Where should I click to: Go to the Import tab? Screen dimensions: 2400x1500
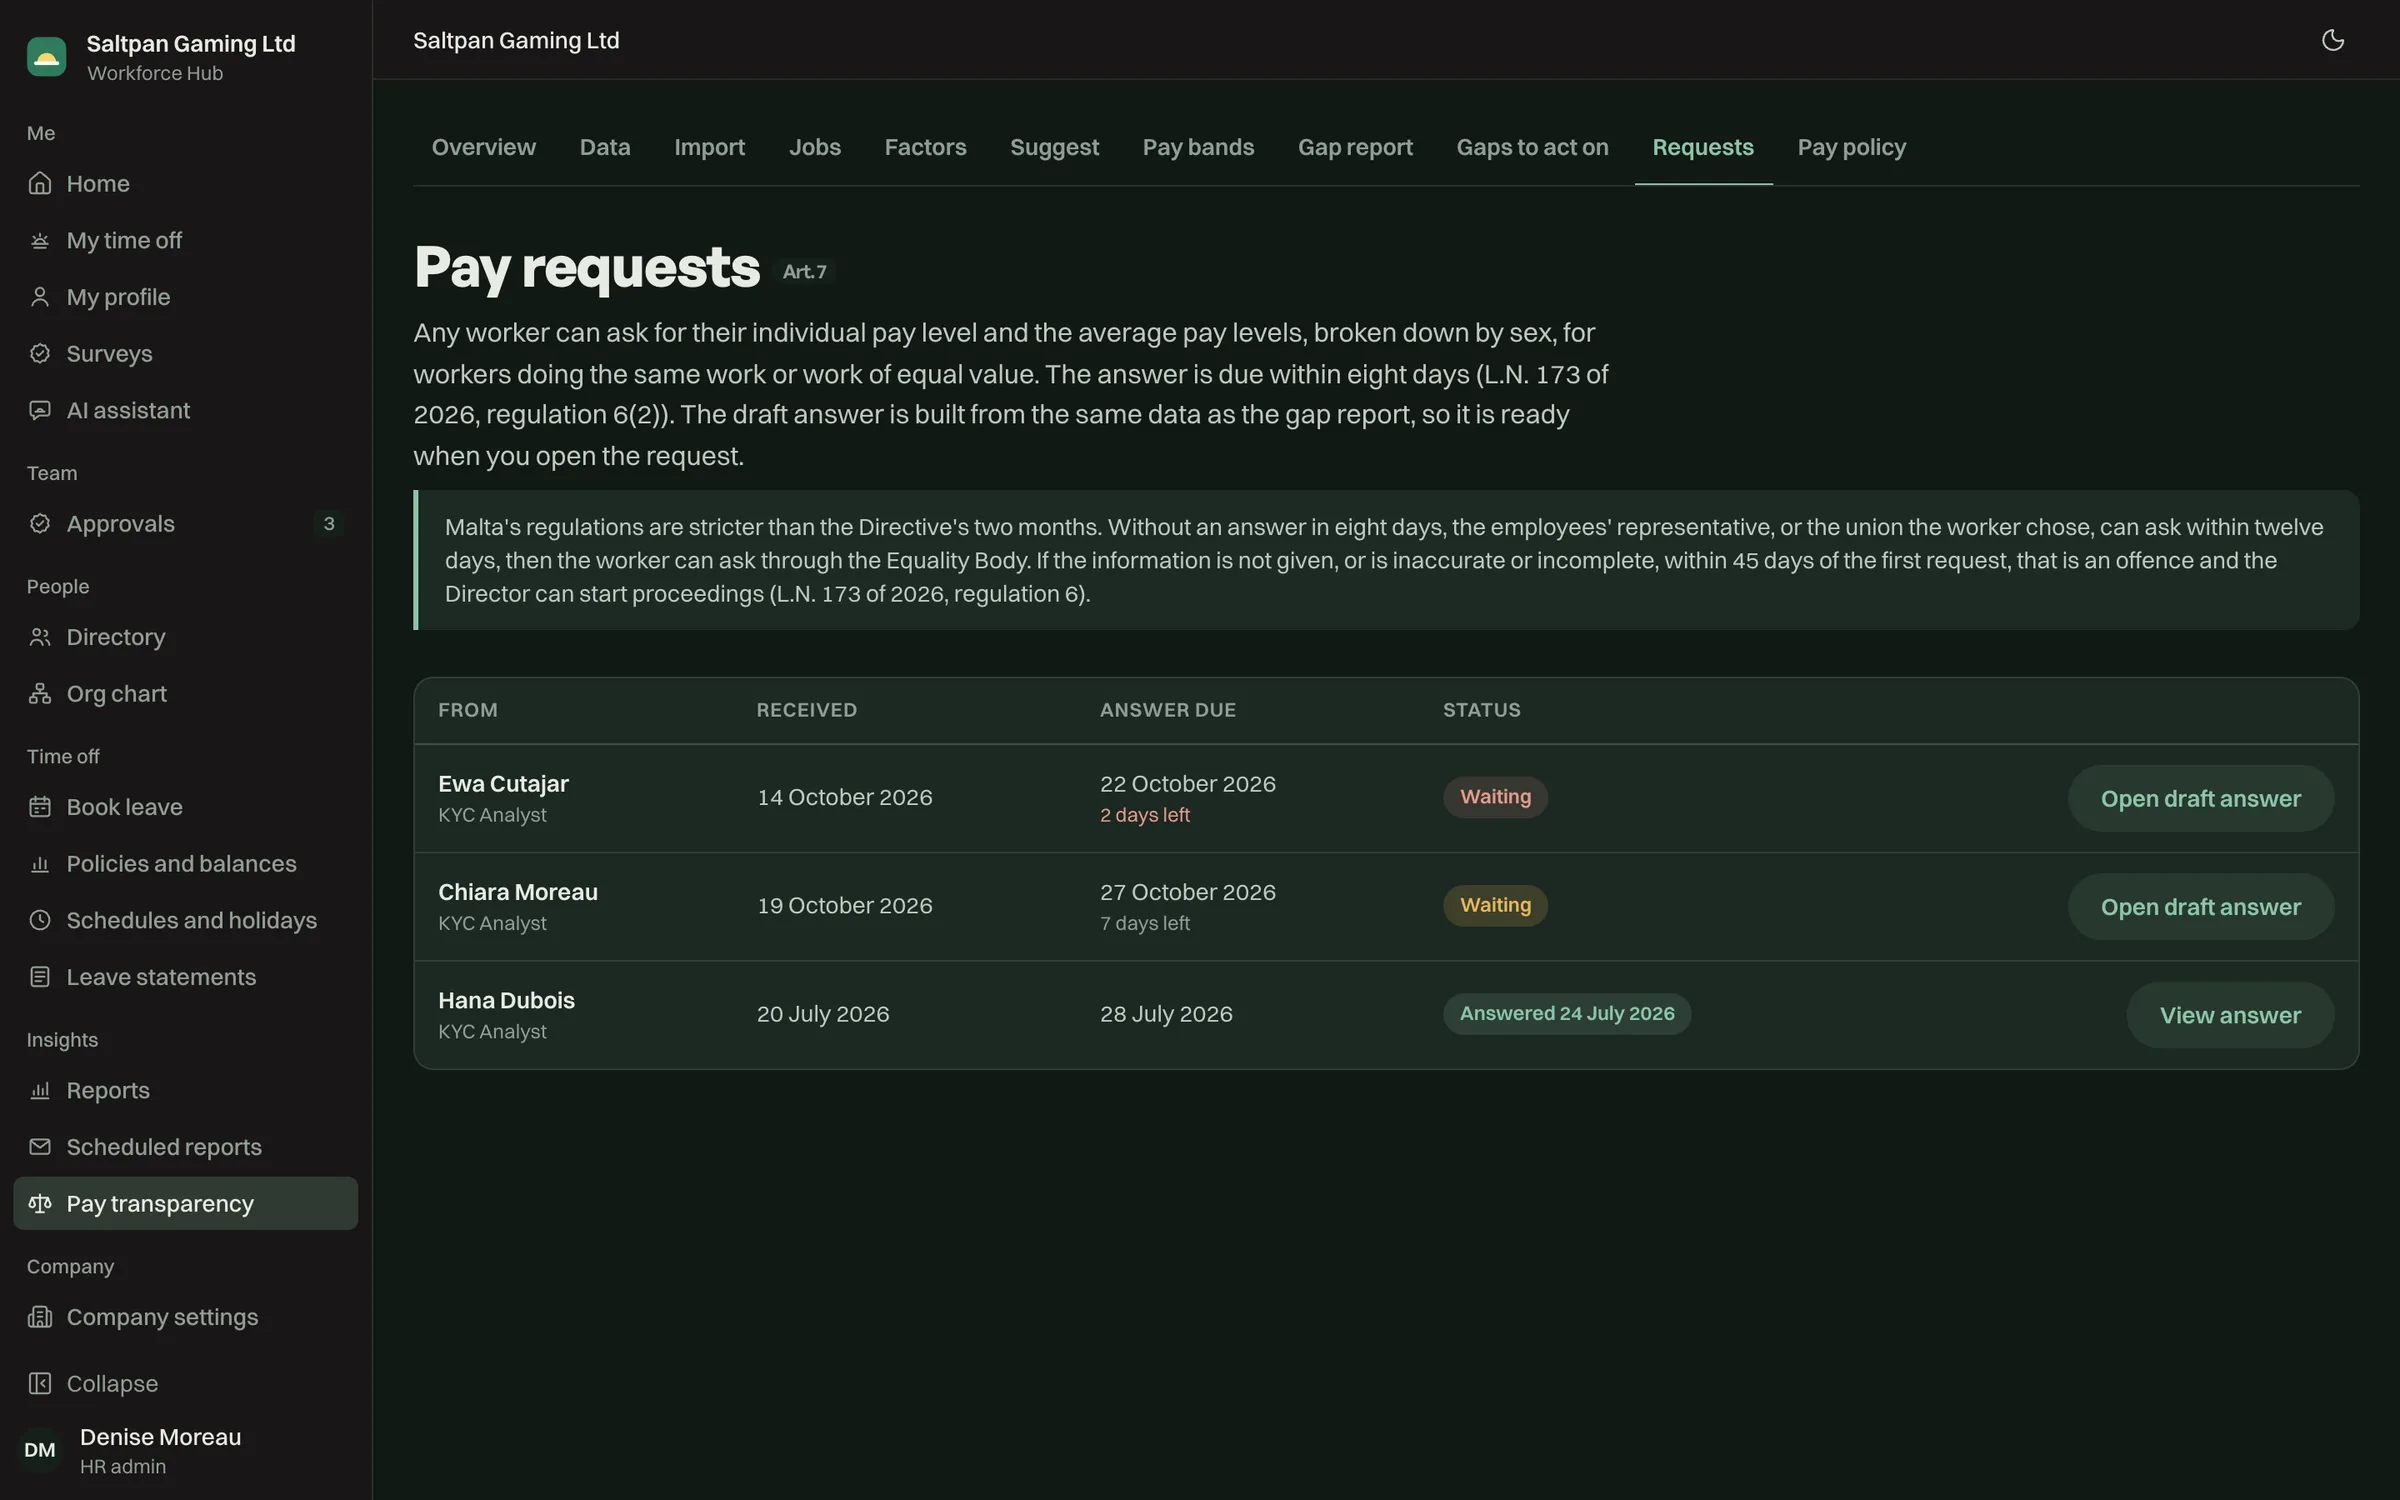click(709, 147)
